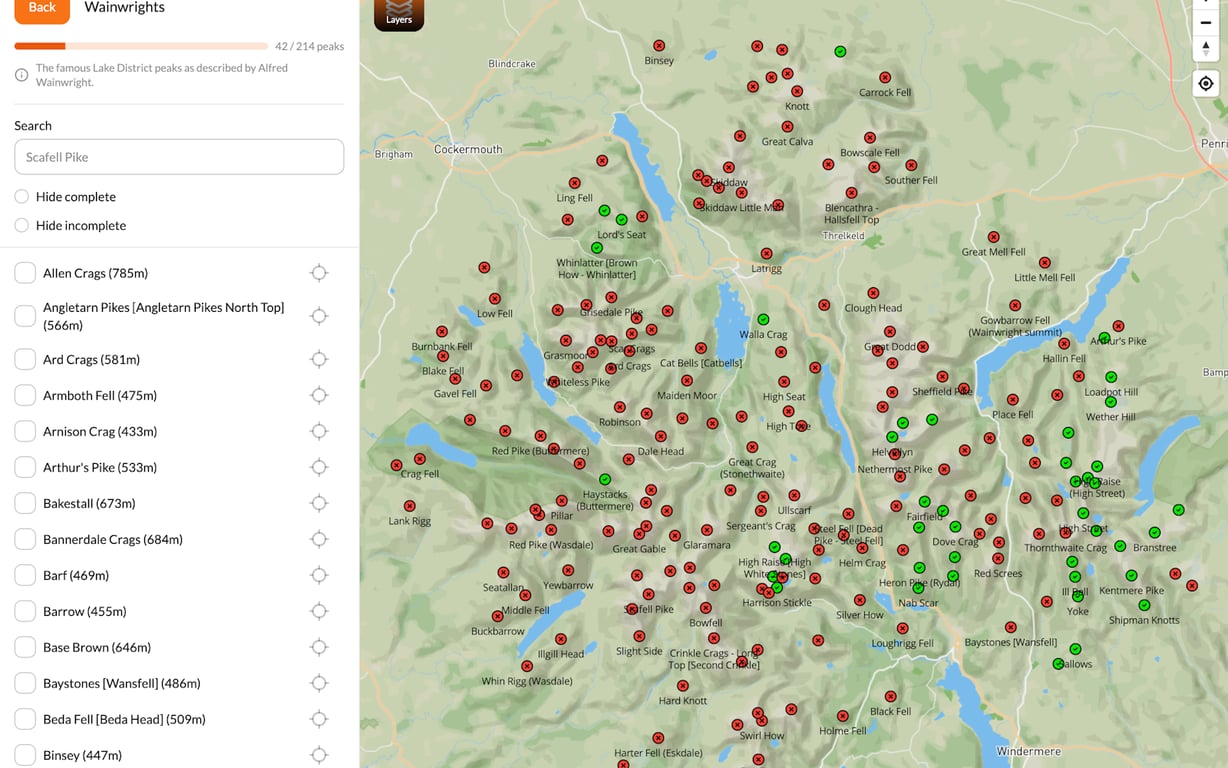Viewport: 1228px width, 768px height.
Task: Select the Hide incomplete option
Action: click(x=21, y=226)
